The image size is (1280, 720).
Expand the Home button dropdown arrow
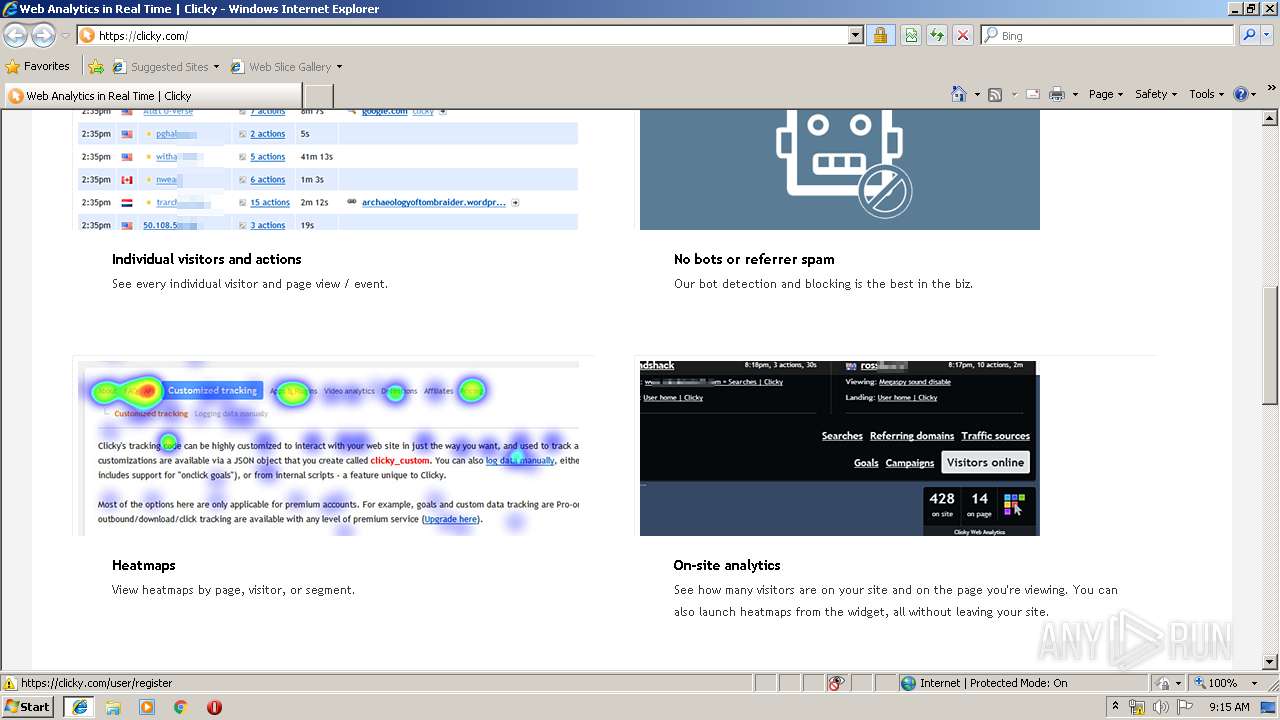coord(977,94)
